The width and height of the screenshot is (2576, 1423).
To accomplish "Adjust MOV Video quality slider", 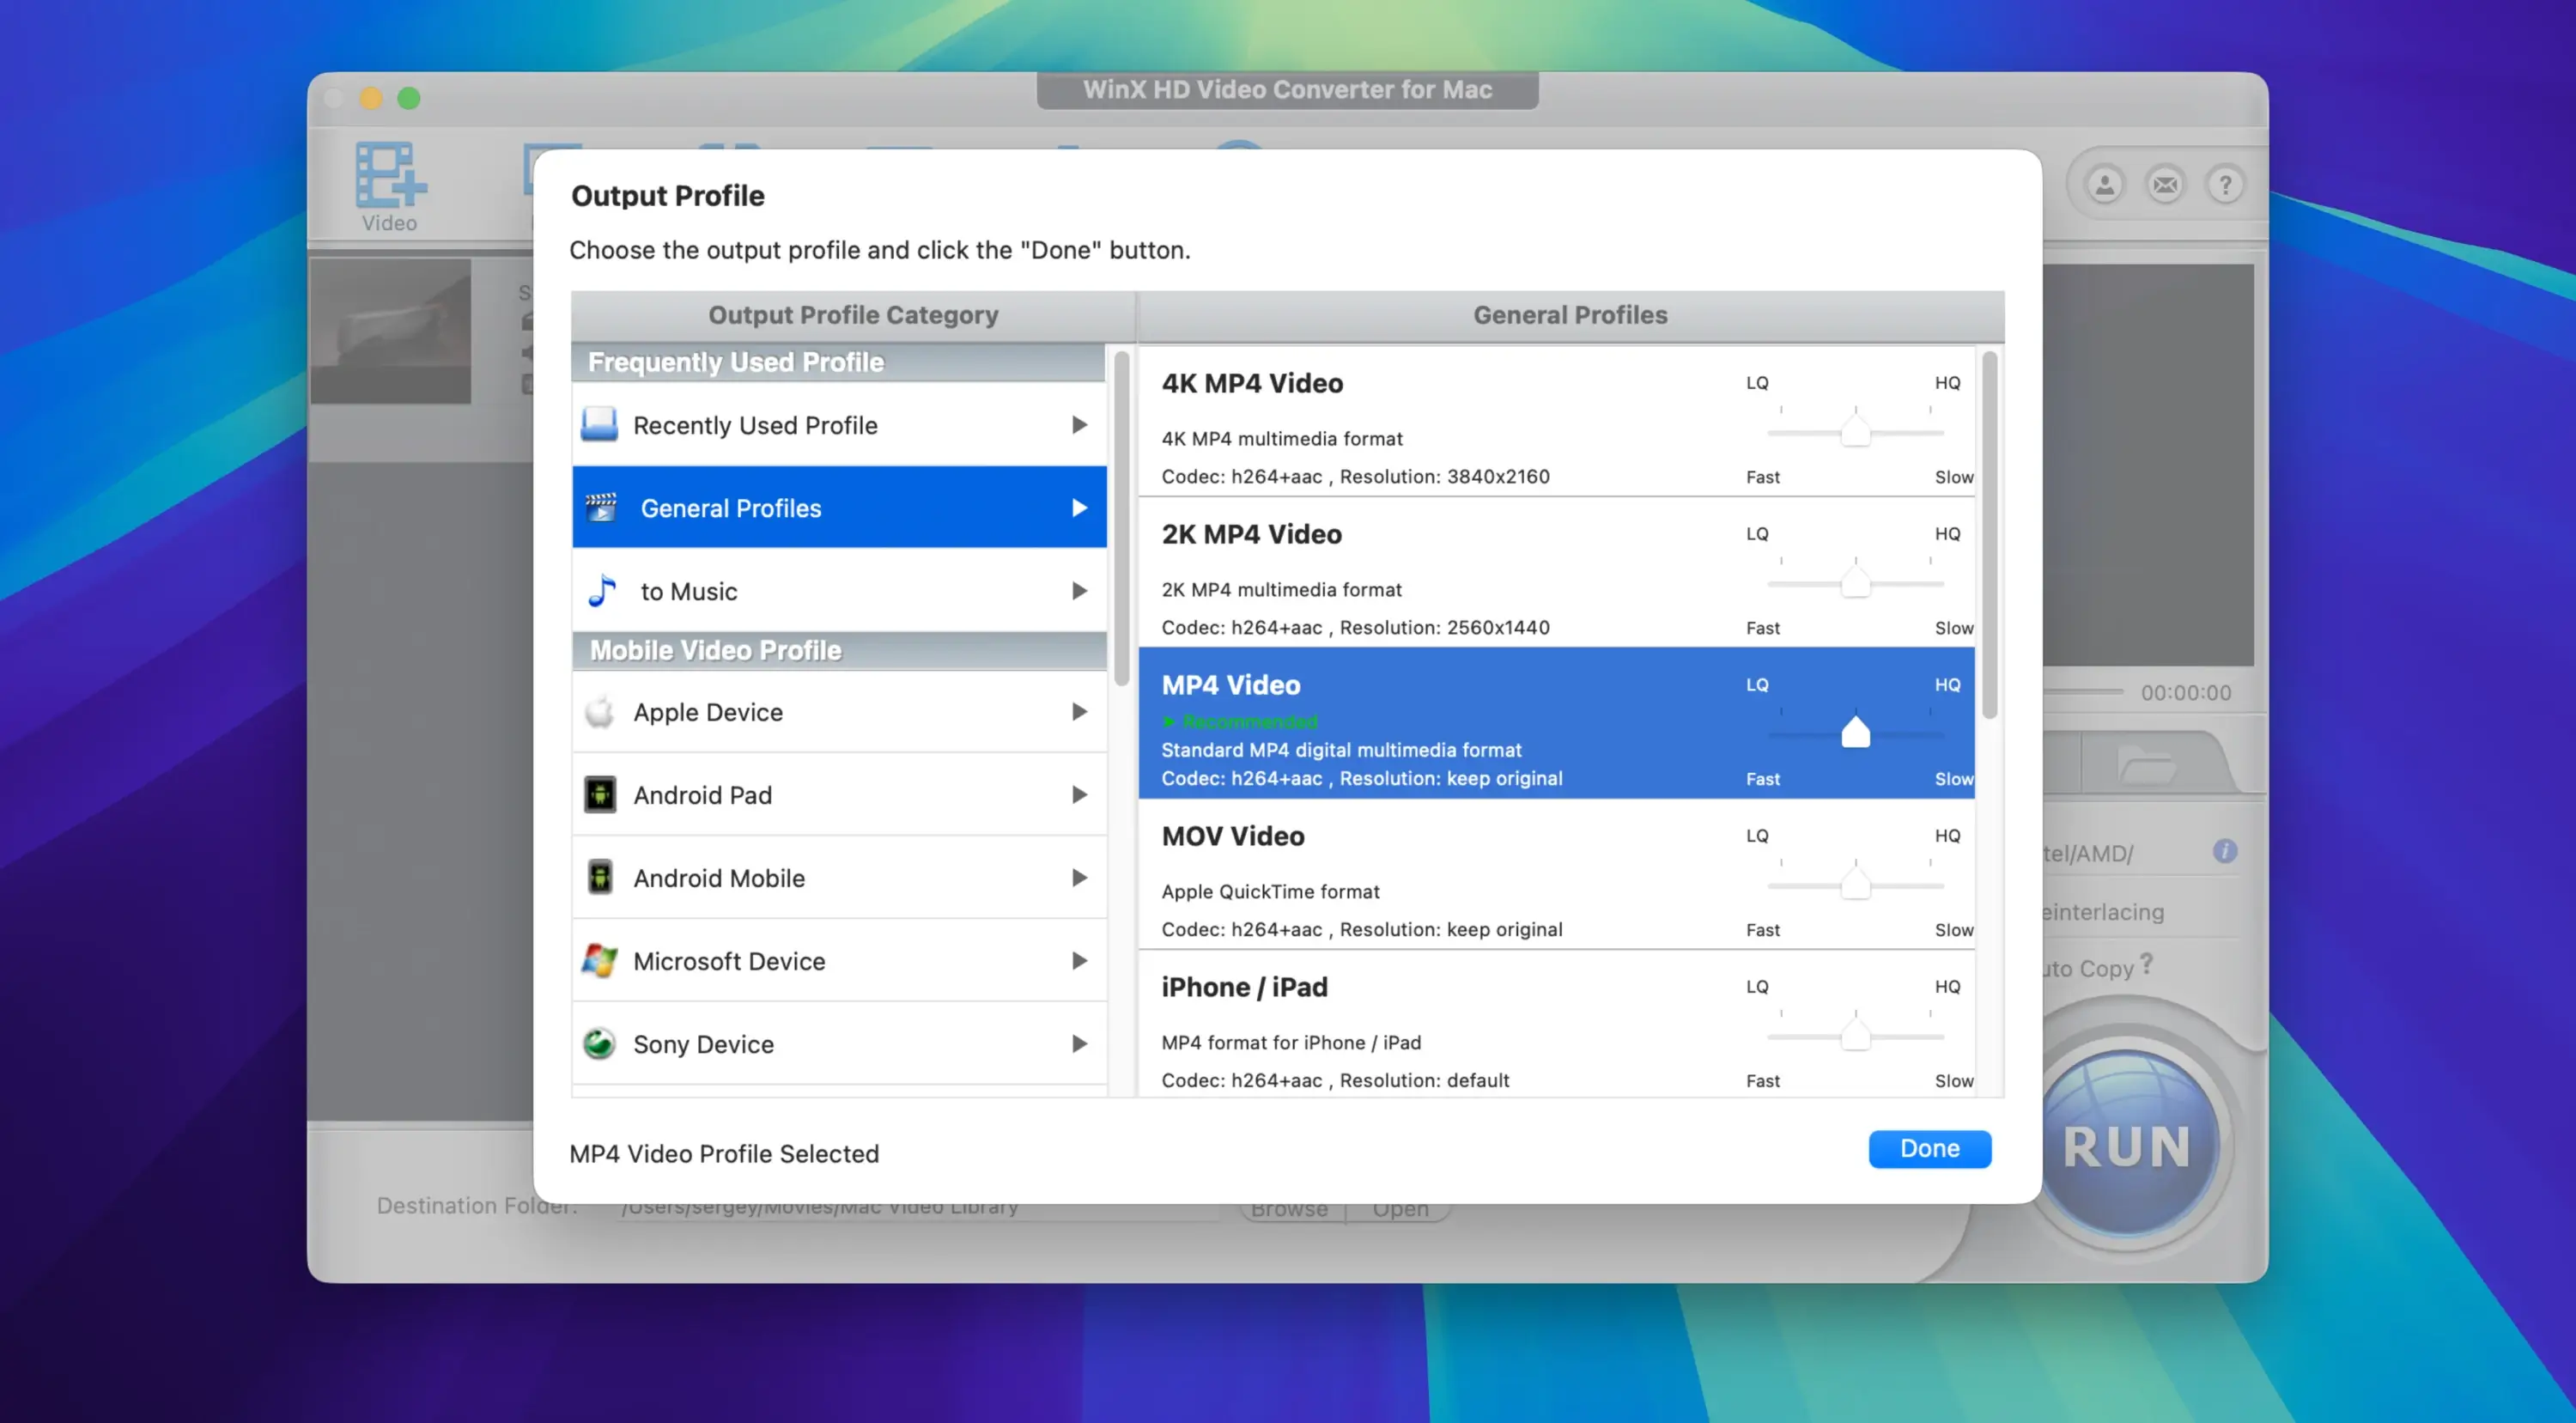I will point(1855,885).
